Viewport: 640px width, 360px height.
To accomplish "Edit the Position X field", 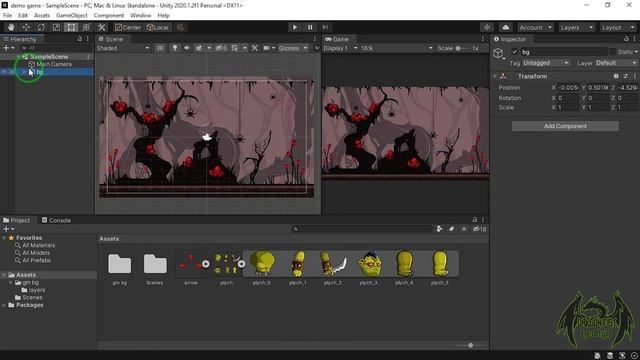I will [x=568, y=88].
